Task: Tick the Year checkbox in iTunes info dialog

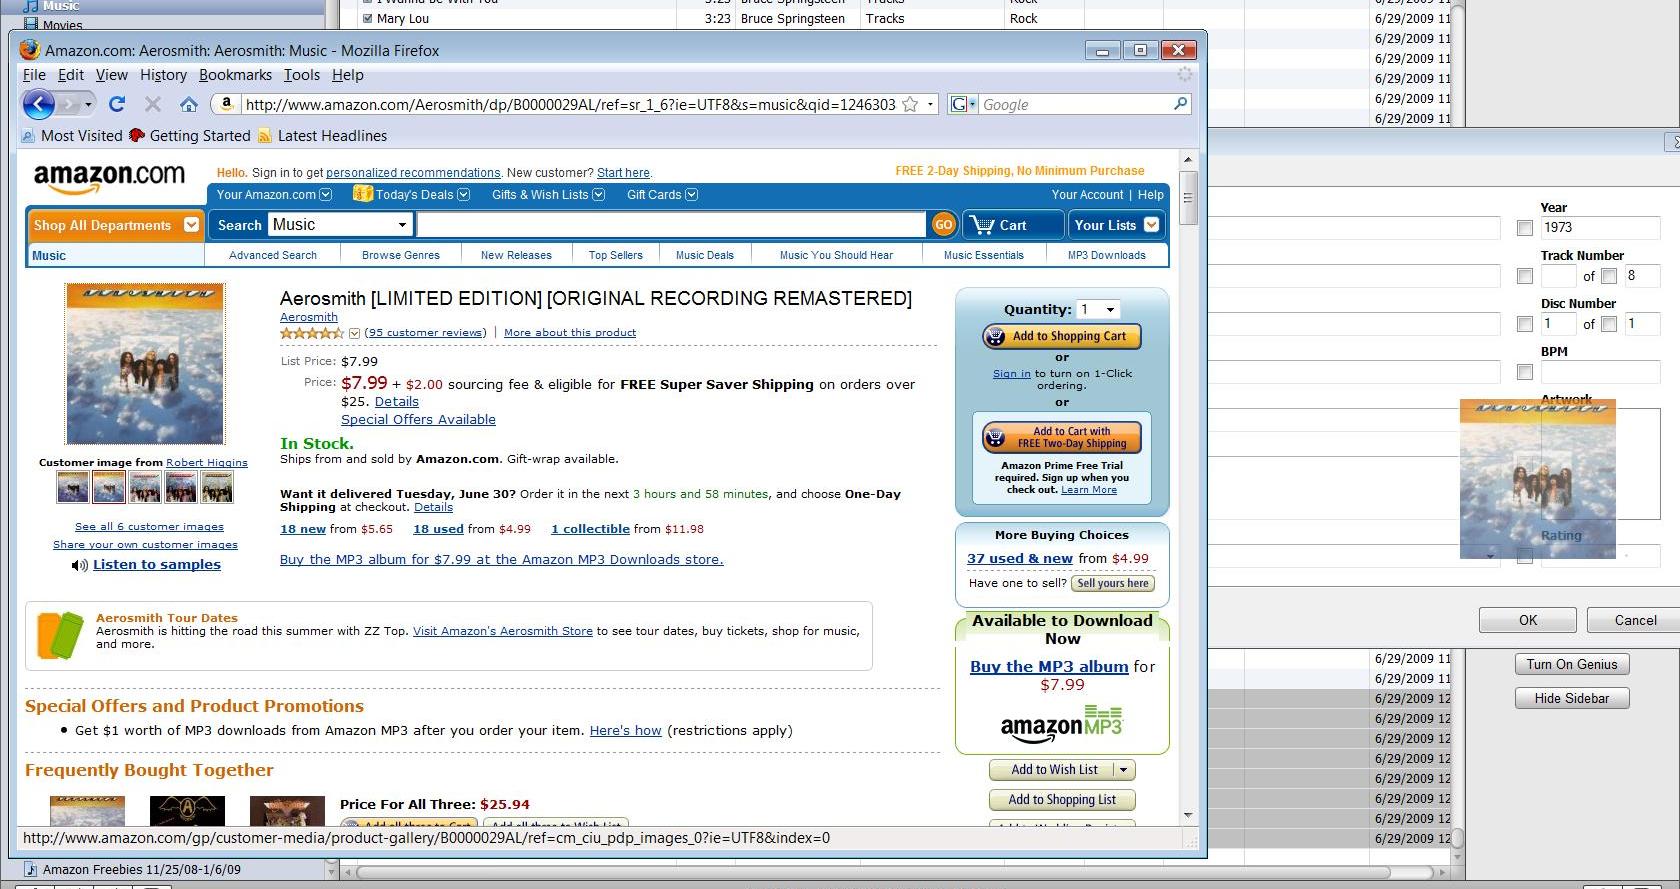Action: click(1525, 228)
